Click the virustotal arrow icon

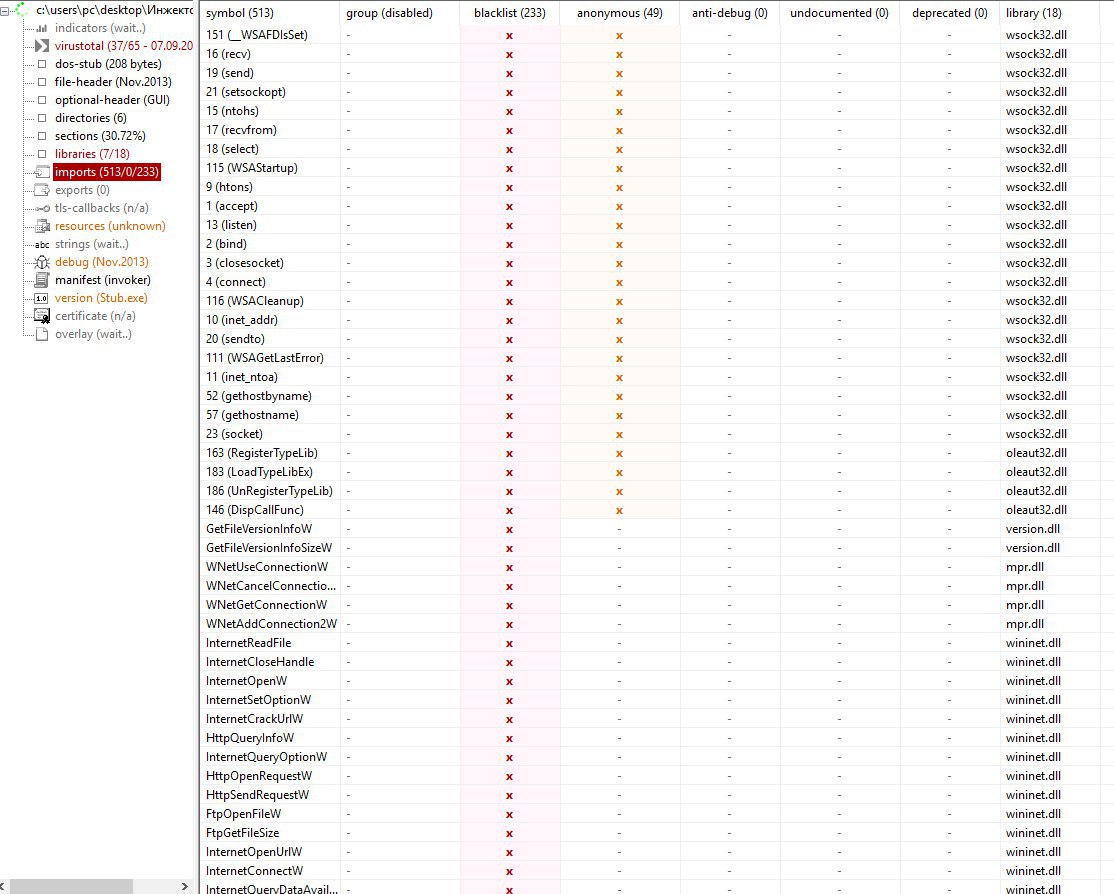click(42, 46)
